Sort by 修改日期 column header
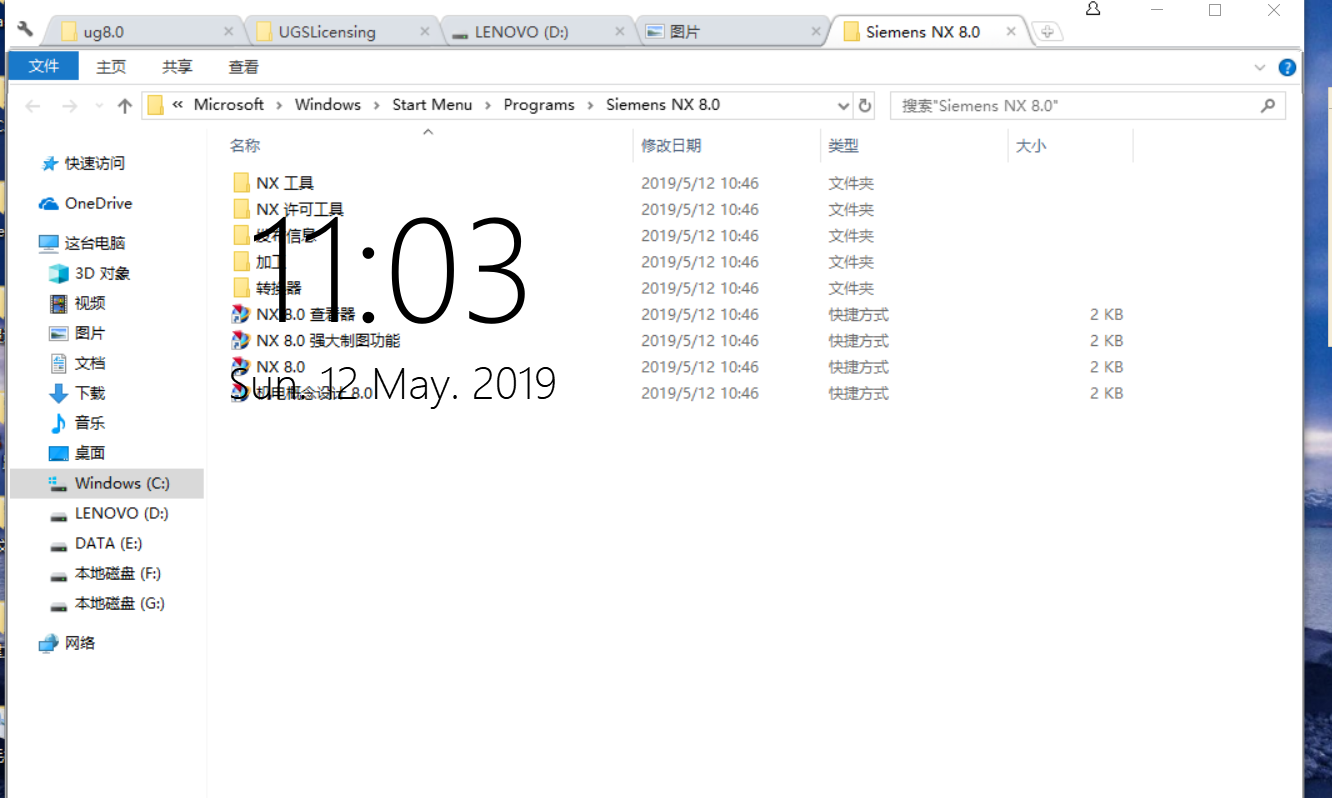This screenshot has width=1332, height=798. point(671,145)
